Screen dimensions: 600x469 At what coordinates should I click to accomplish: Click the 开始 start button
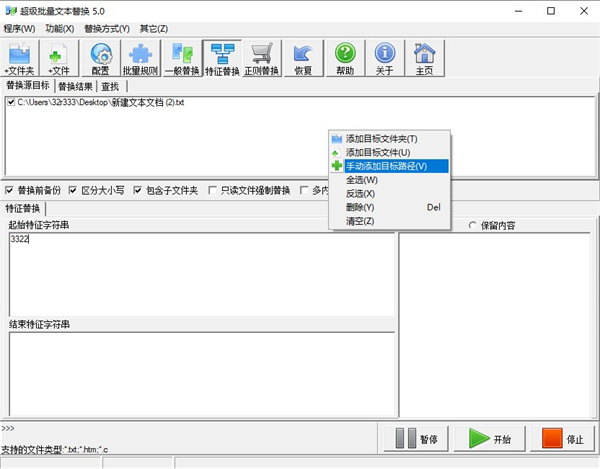489,439
